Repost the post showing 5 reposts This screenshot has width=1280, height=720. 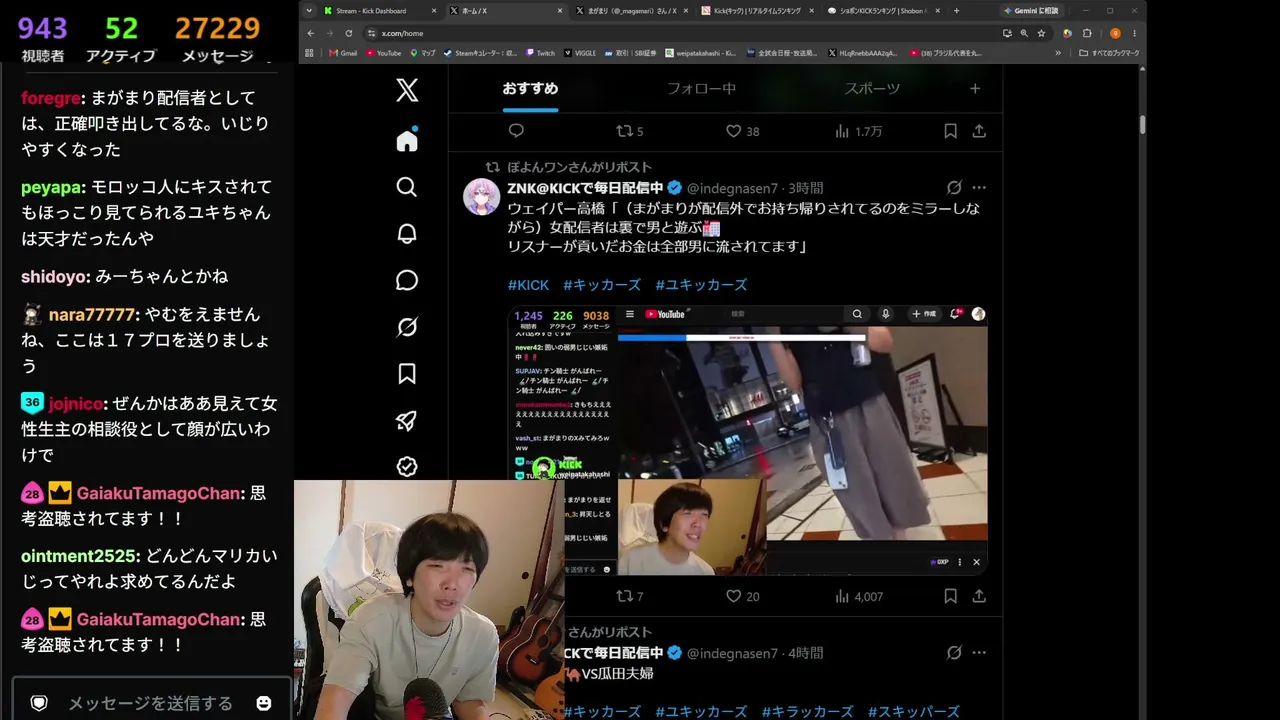pos(629,131)
